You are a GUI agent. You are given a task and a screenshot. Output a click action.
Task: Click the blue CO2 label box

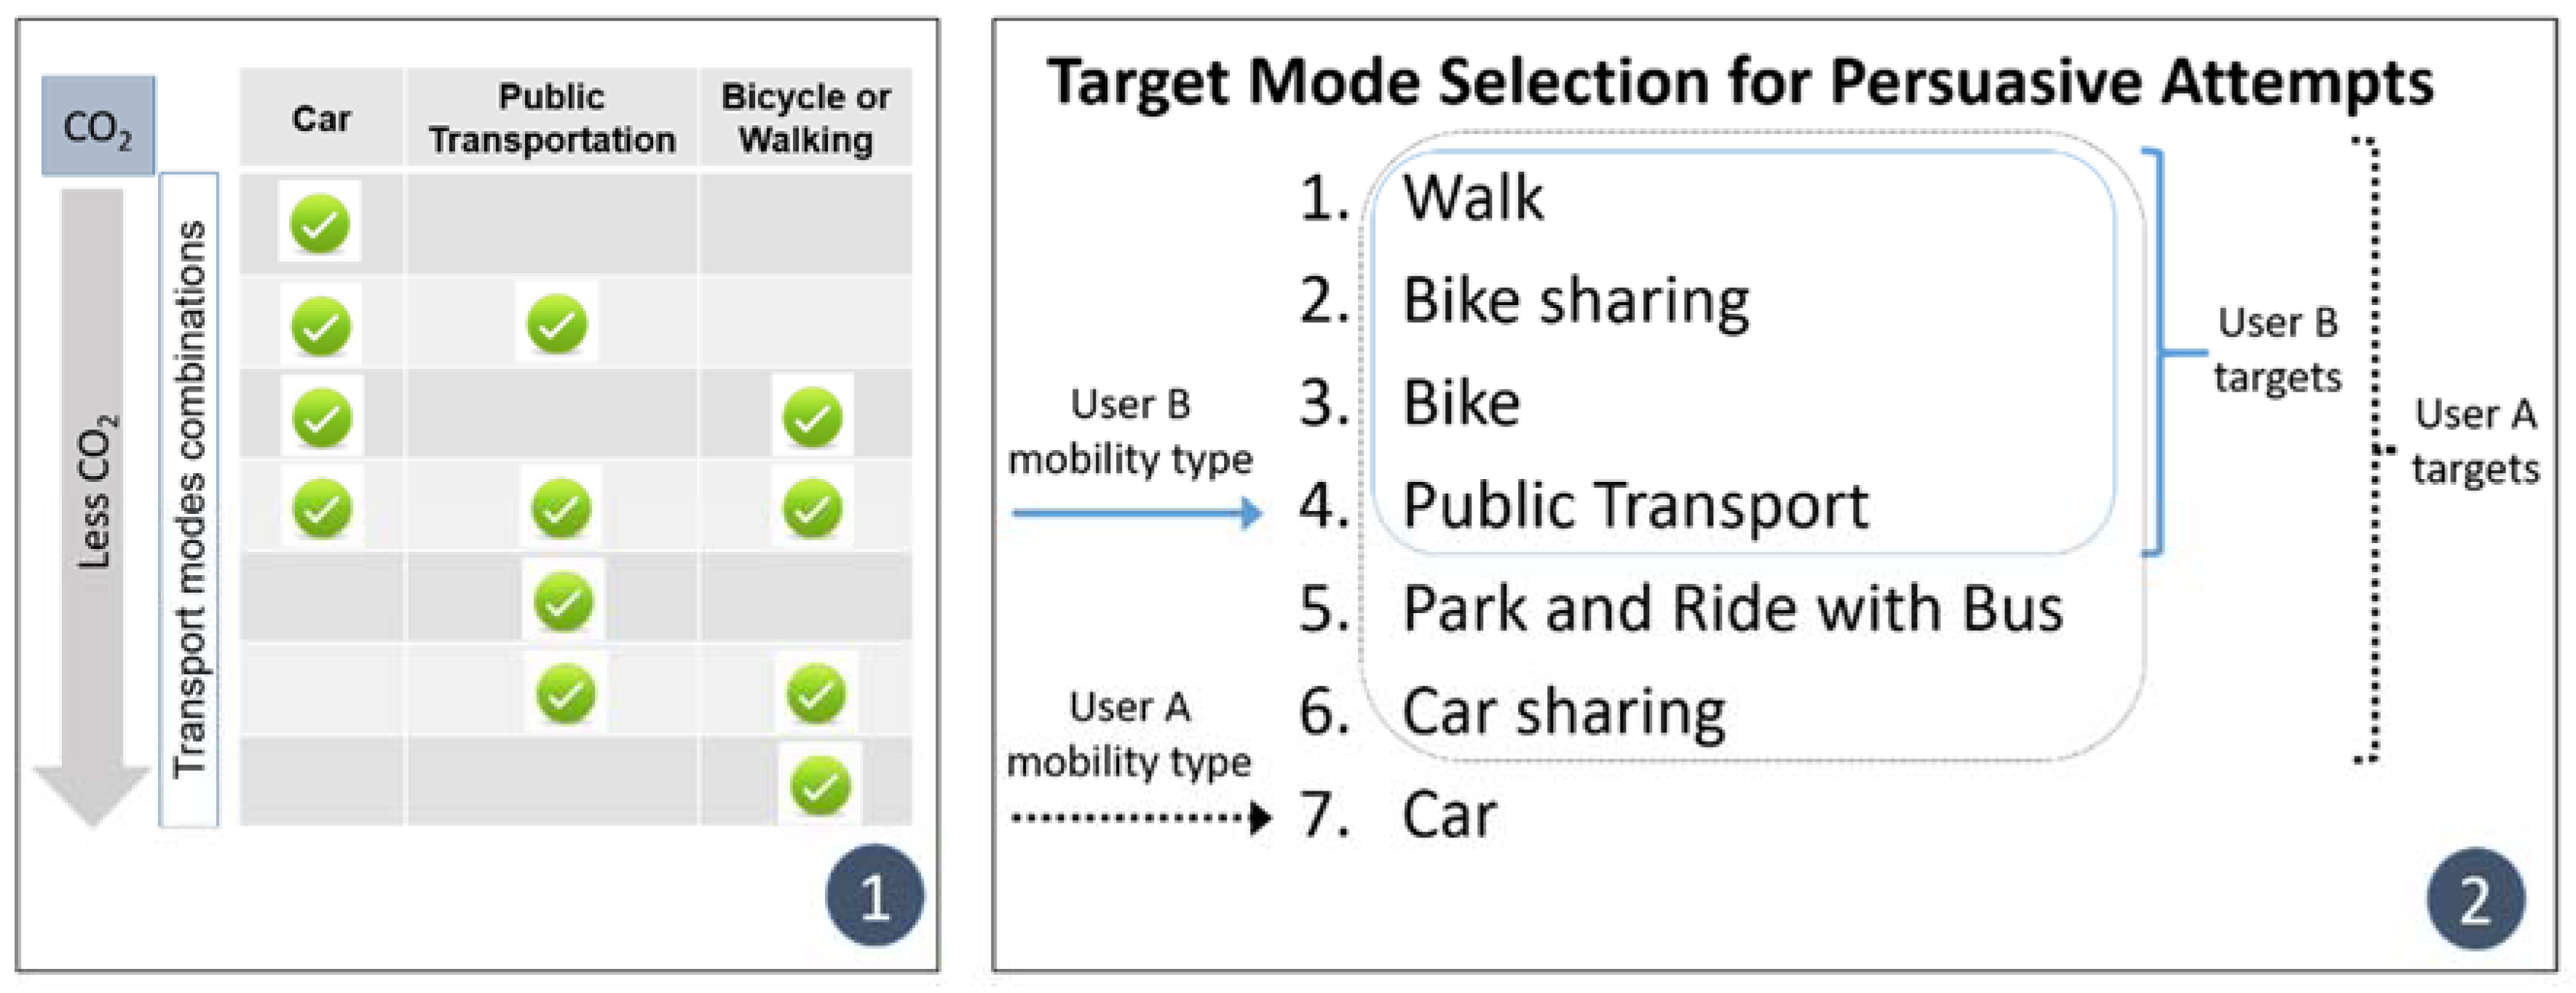pos(98,126)
